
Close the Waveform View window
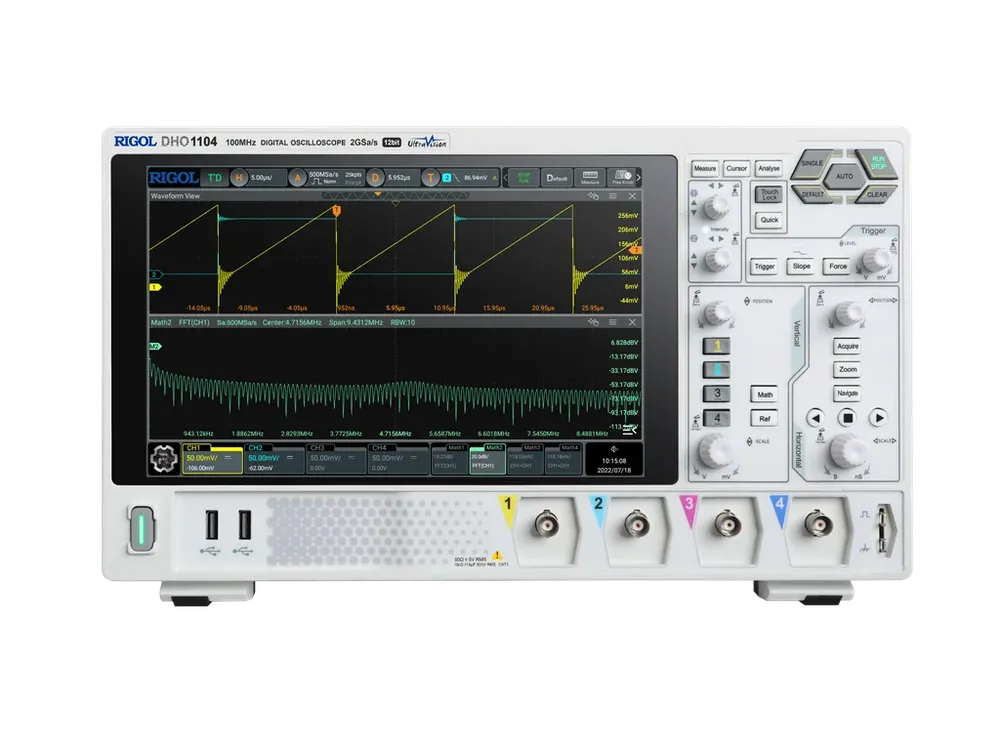pos(632,196)
